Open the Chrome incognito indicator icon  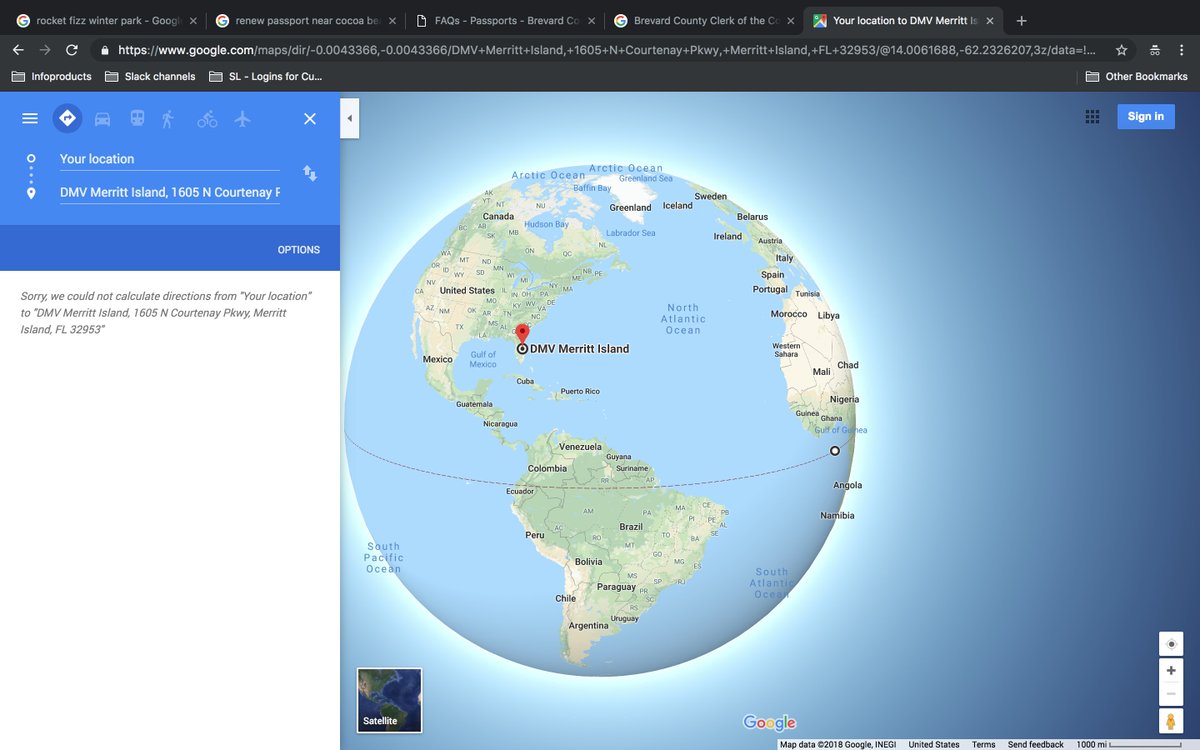tap(1155, 50)
